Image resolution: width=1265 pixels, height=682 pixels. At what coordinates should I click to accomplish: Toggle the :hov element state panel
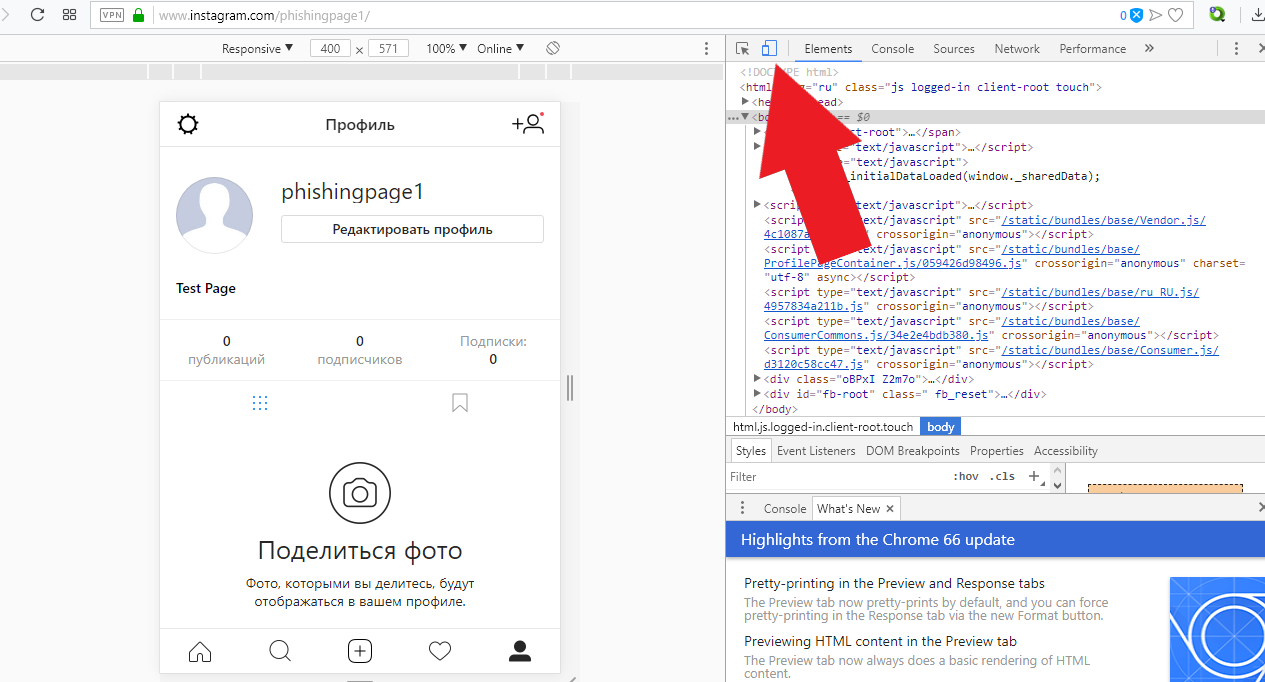pos(965,477)
